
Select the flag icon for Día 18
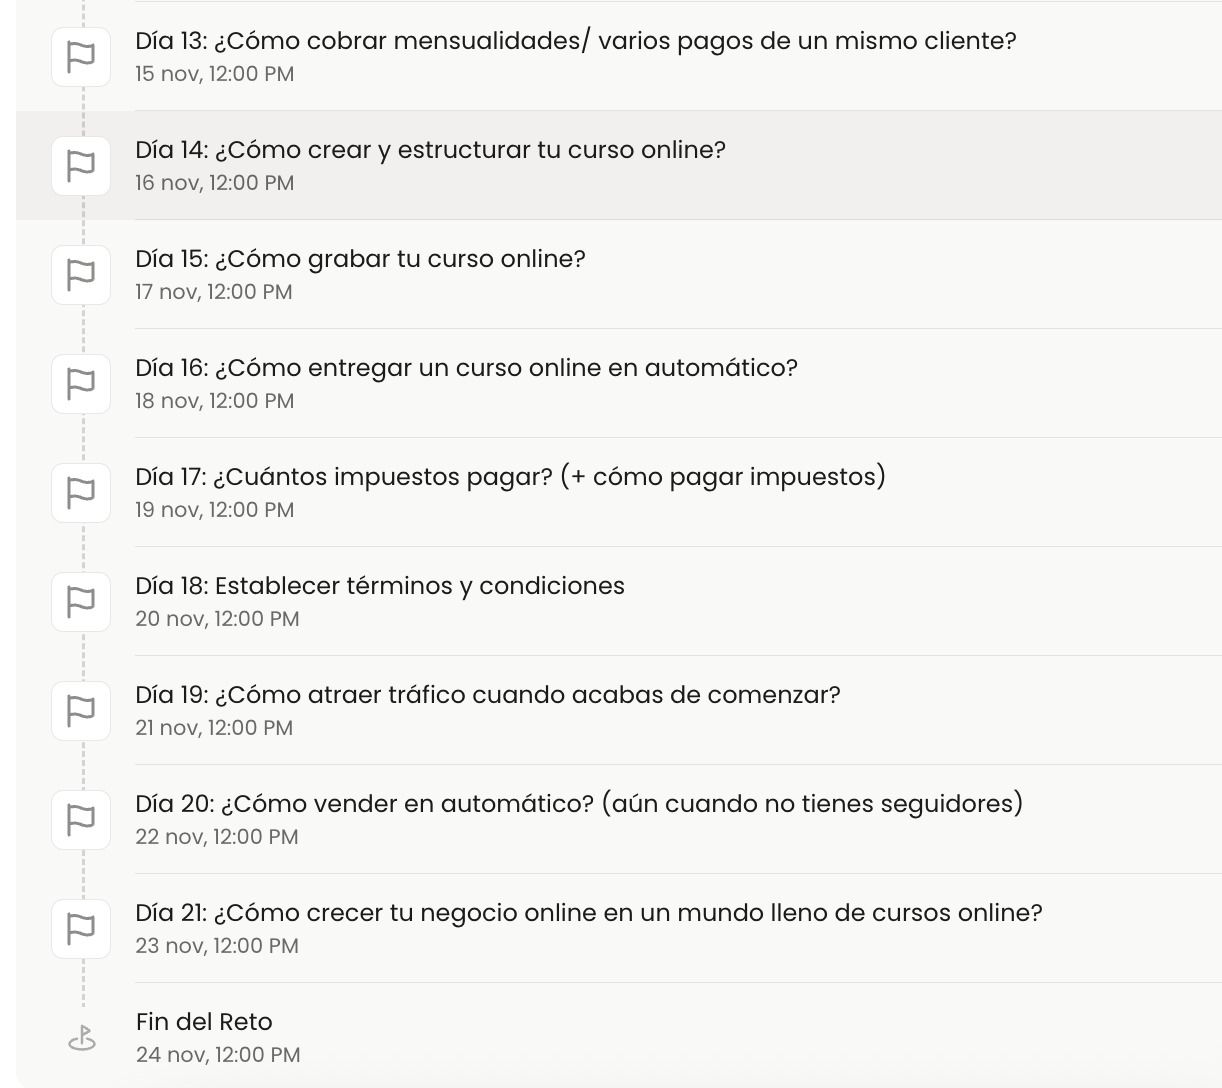[x=81, y=602]
